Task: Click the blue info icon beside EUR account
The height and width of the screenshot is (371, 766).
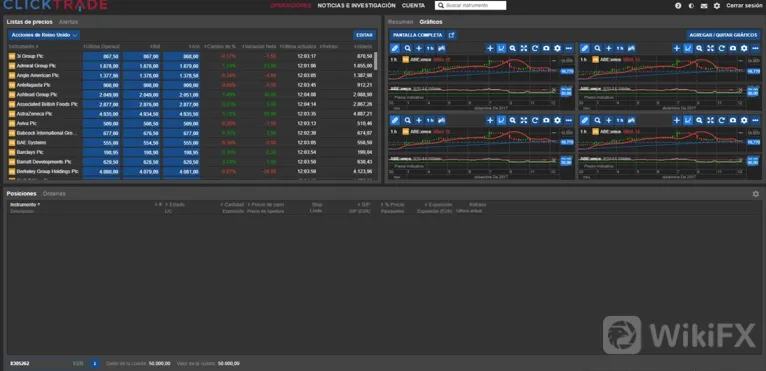Action: click(x=95, y=364)
